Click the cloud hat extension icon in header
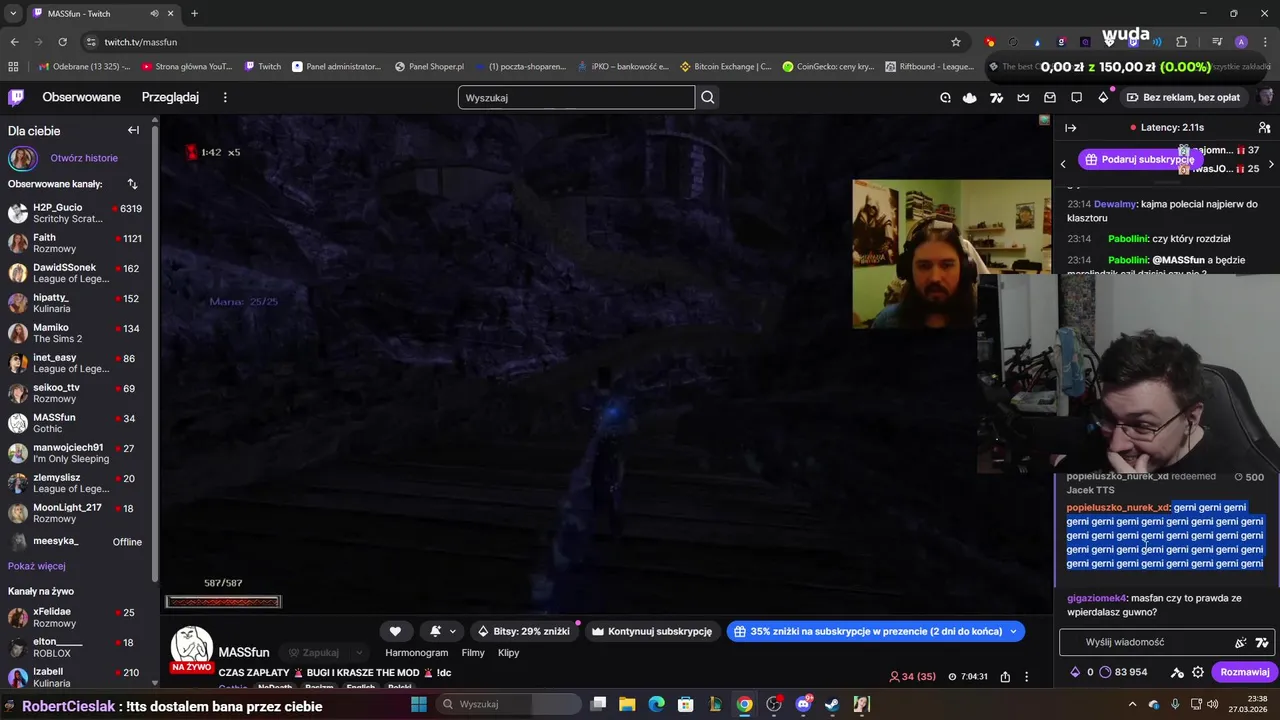 (969, 97)
